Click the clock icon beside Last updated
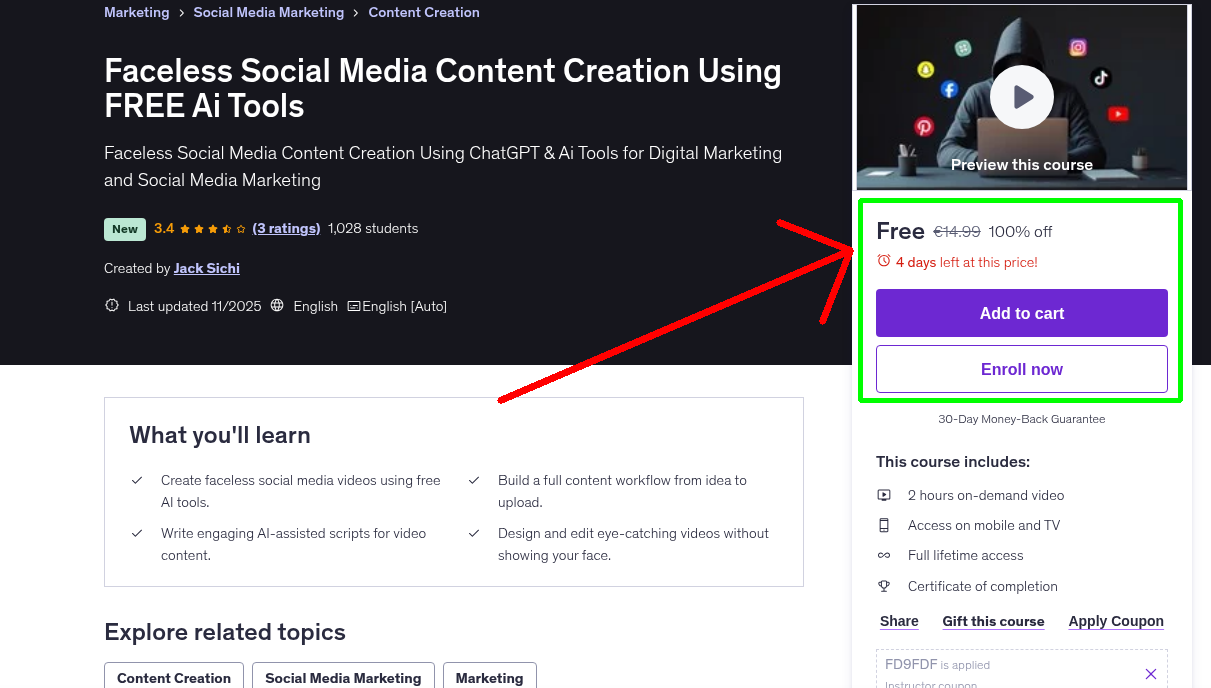 [111, 306]
